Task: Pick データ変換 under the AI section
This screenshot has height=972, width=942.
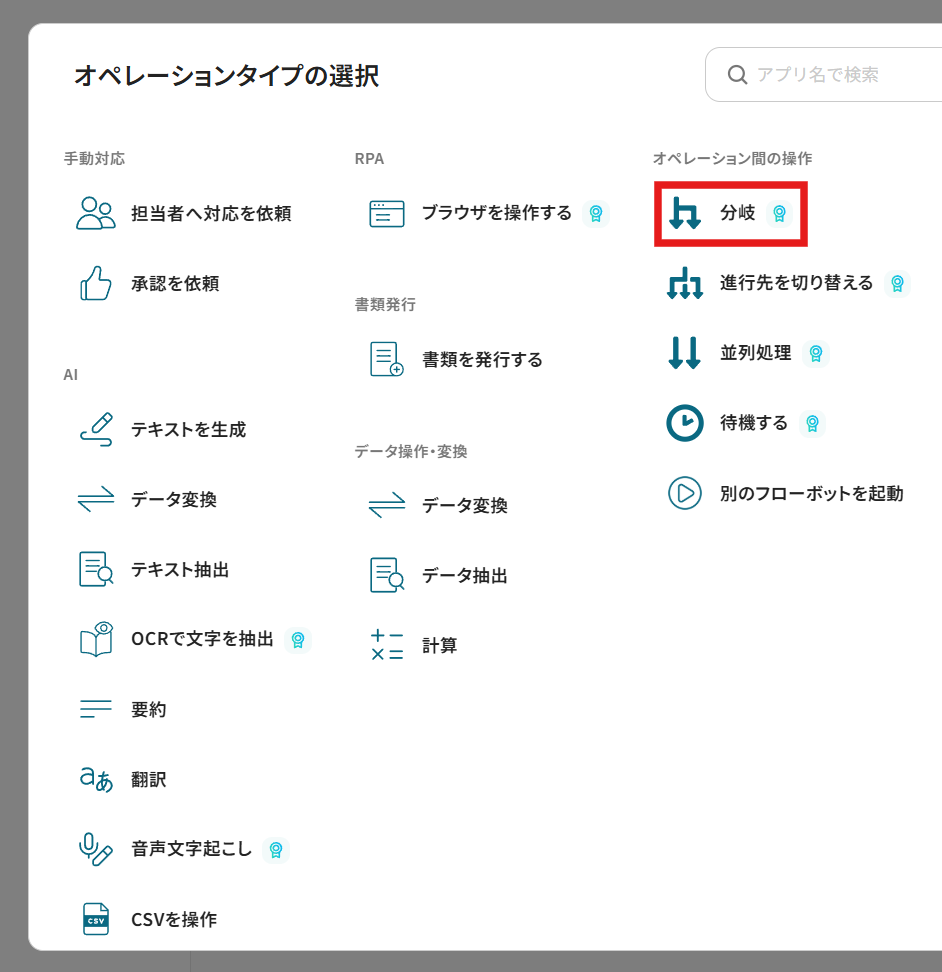Action: [x=174, y=499]
